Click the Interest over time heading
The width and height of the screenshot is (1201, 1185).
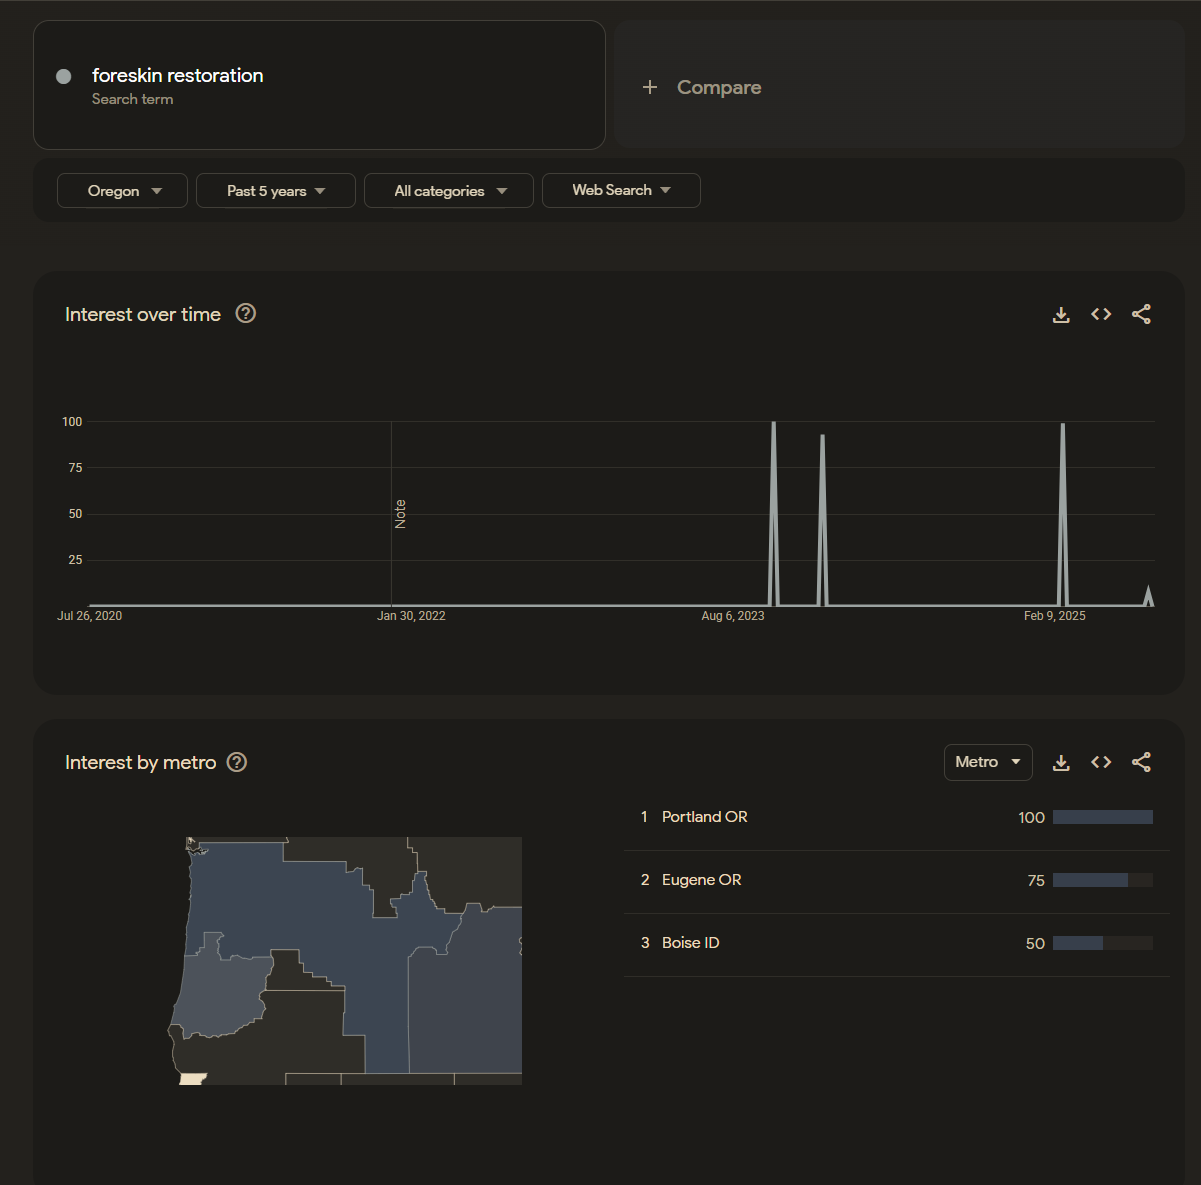pos(143,314)
